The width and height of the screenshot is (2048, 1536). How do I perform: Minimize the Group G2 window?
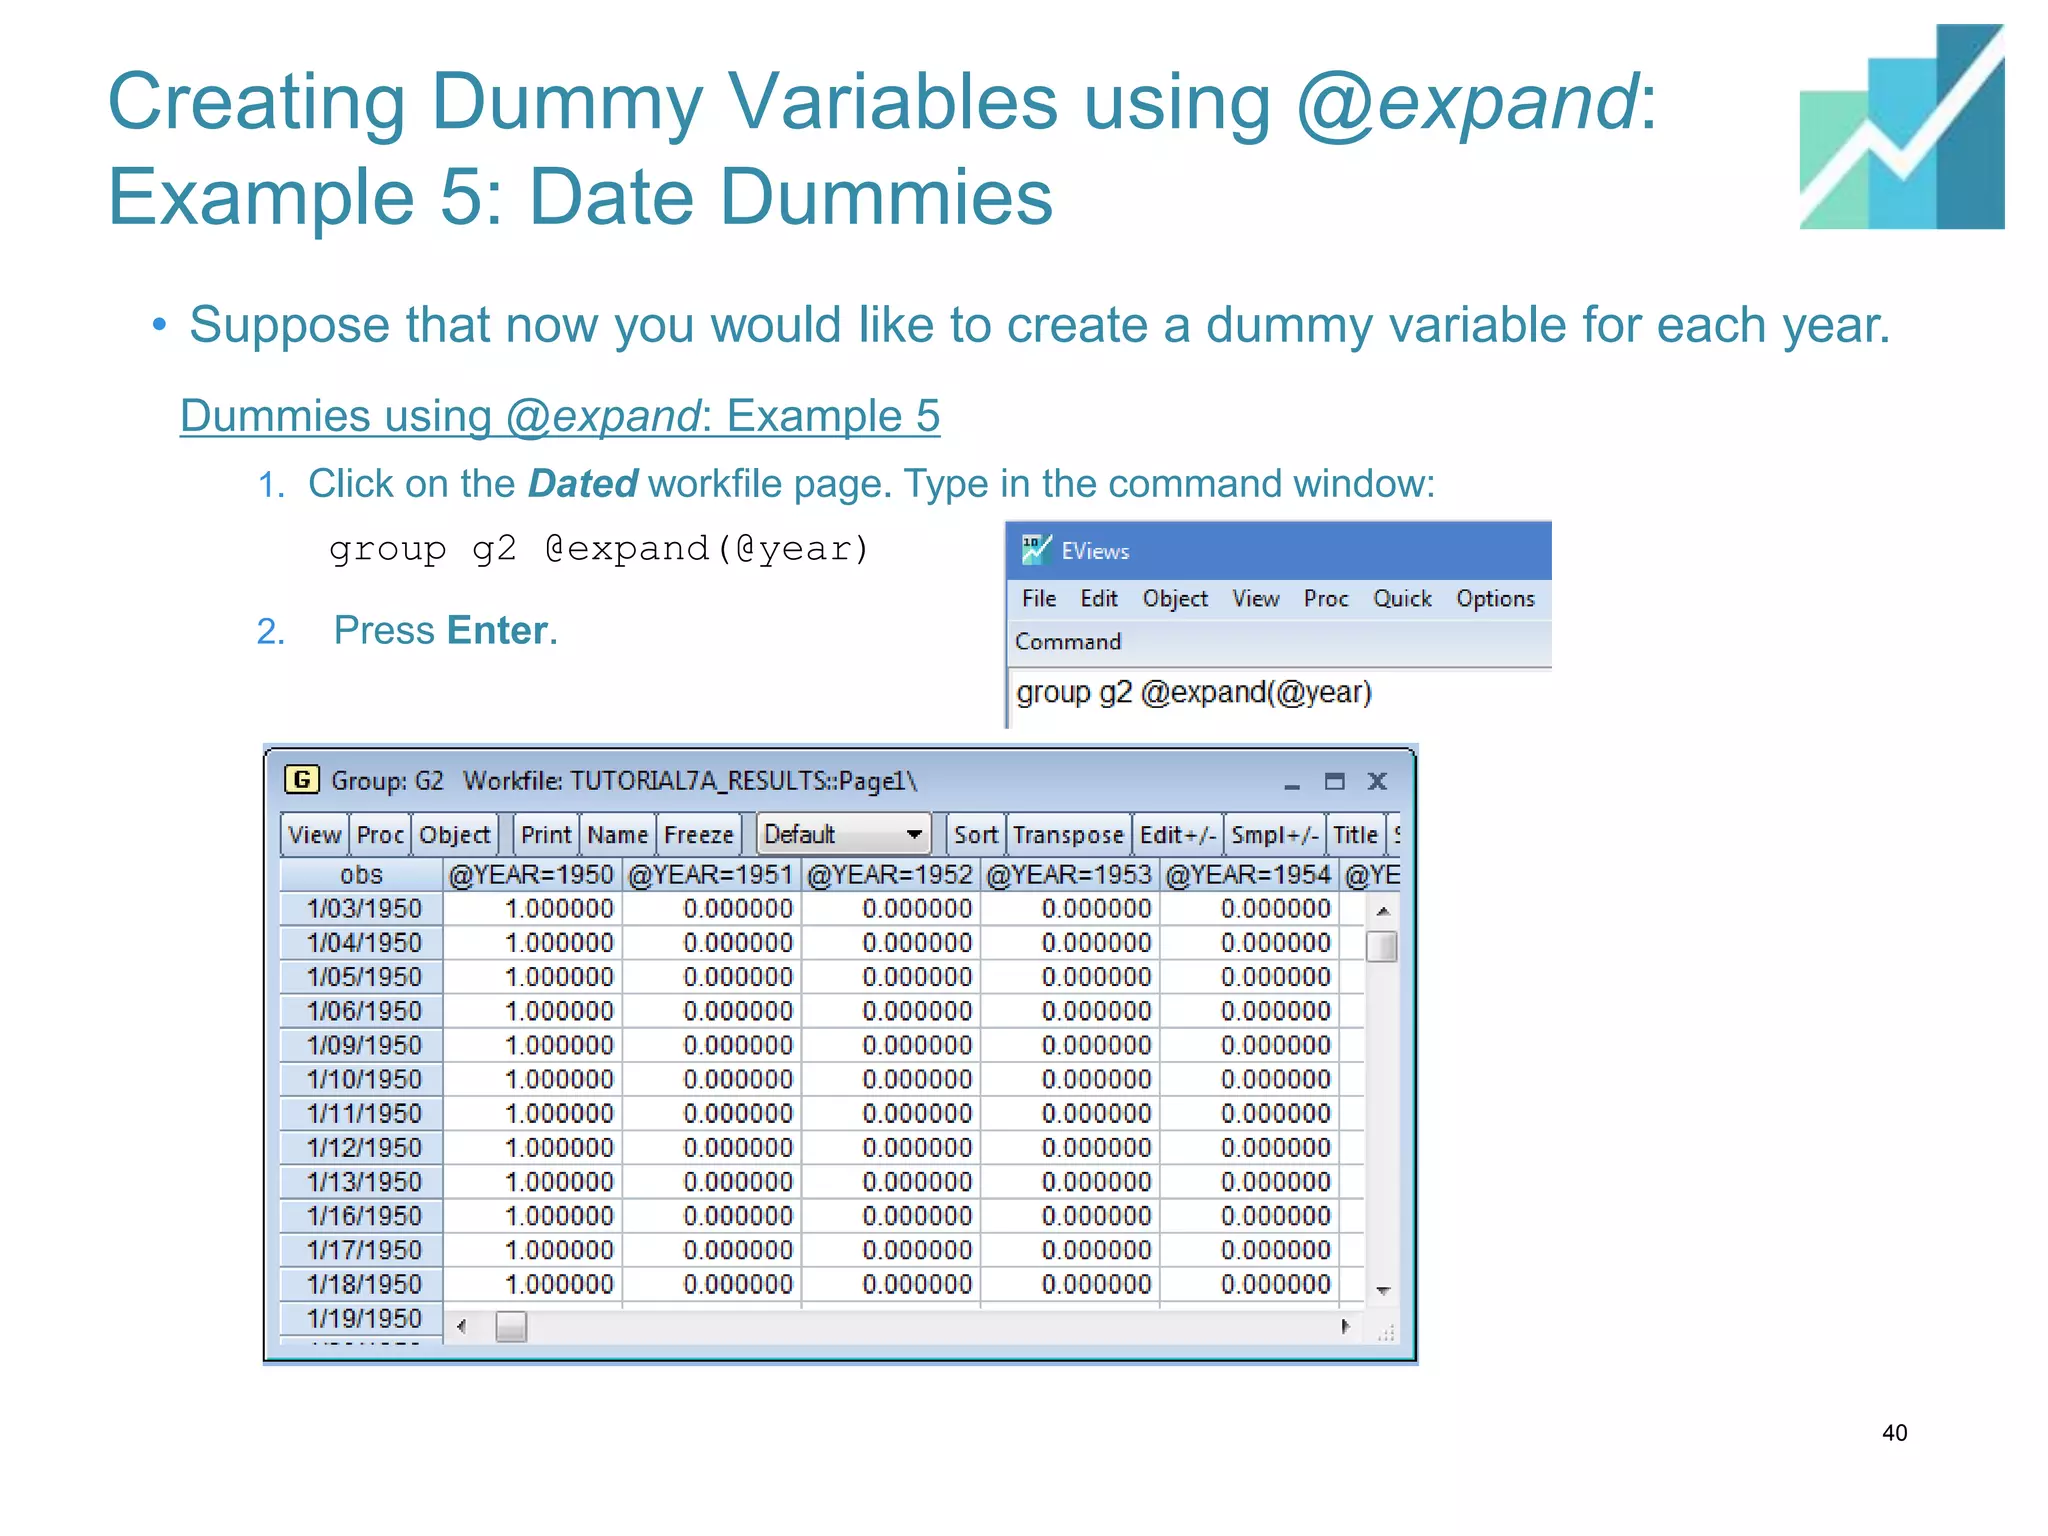point(1291,782)
